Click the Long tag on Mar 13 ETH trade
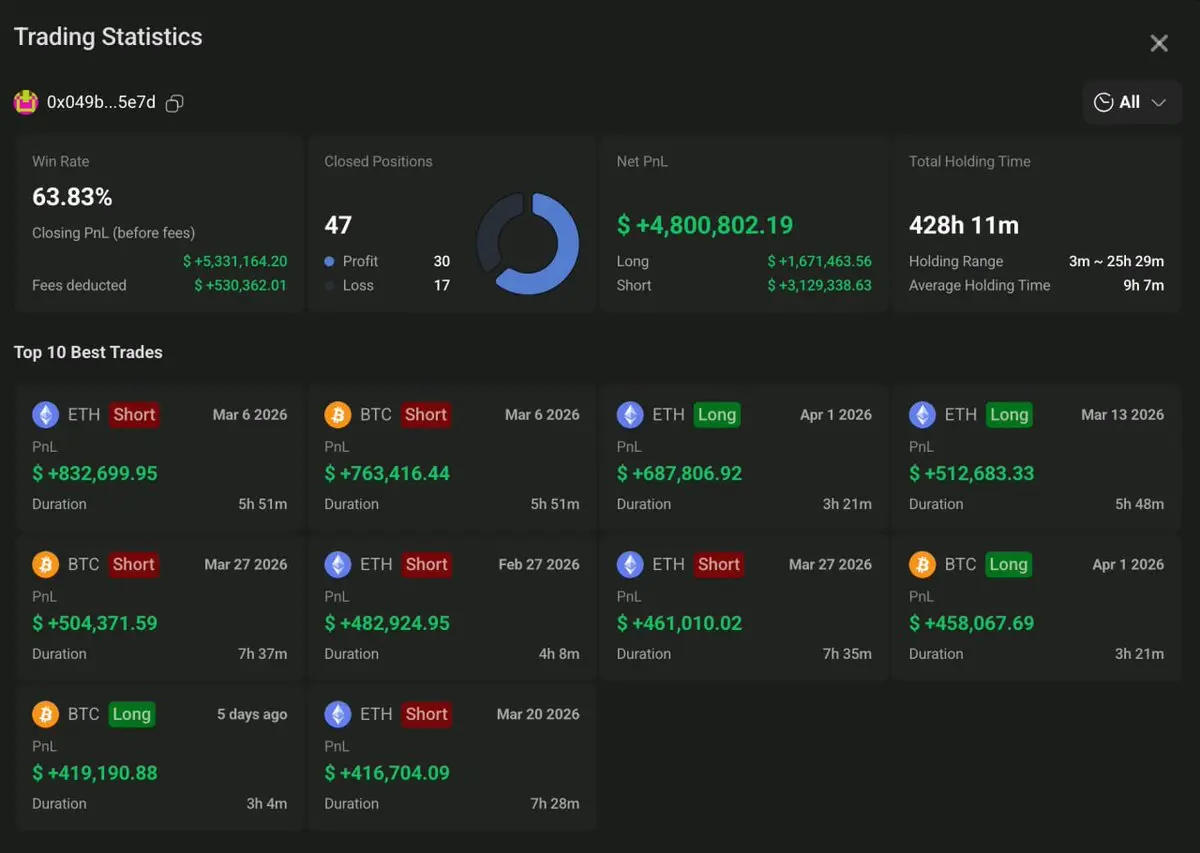 click(1009, 415)
